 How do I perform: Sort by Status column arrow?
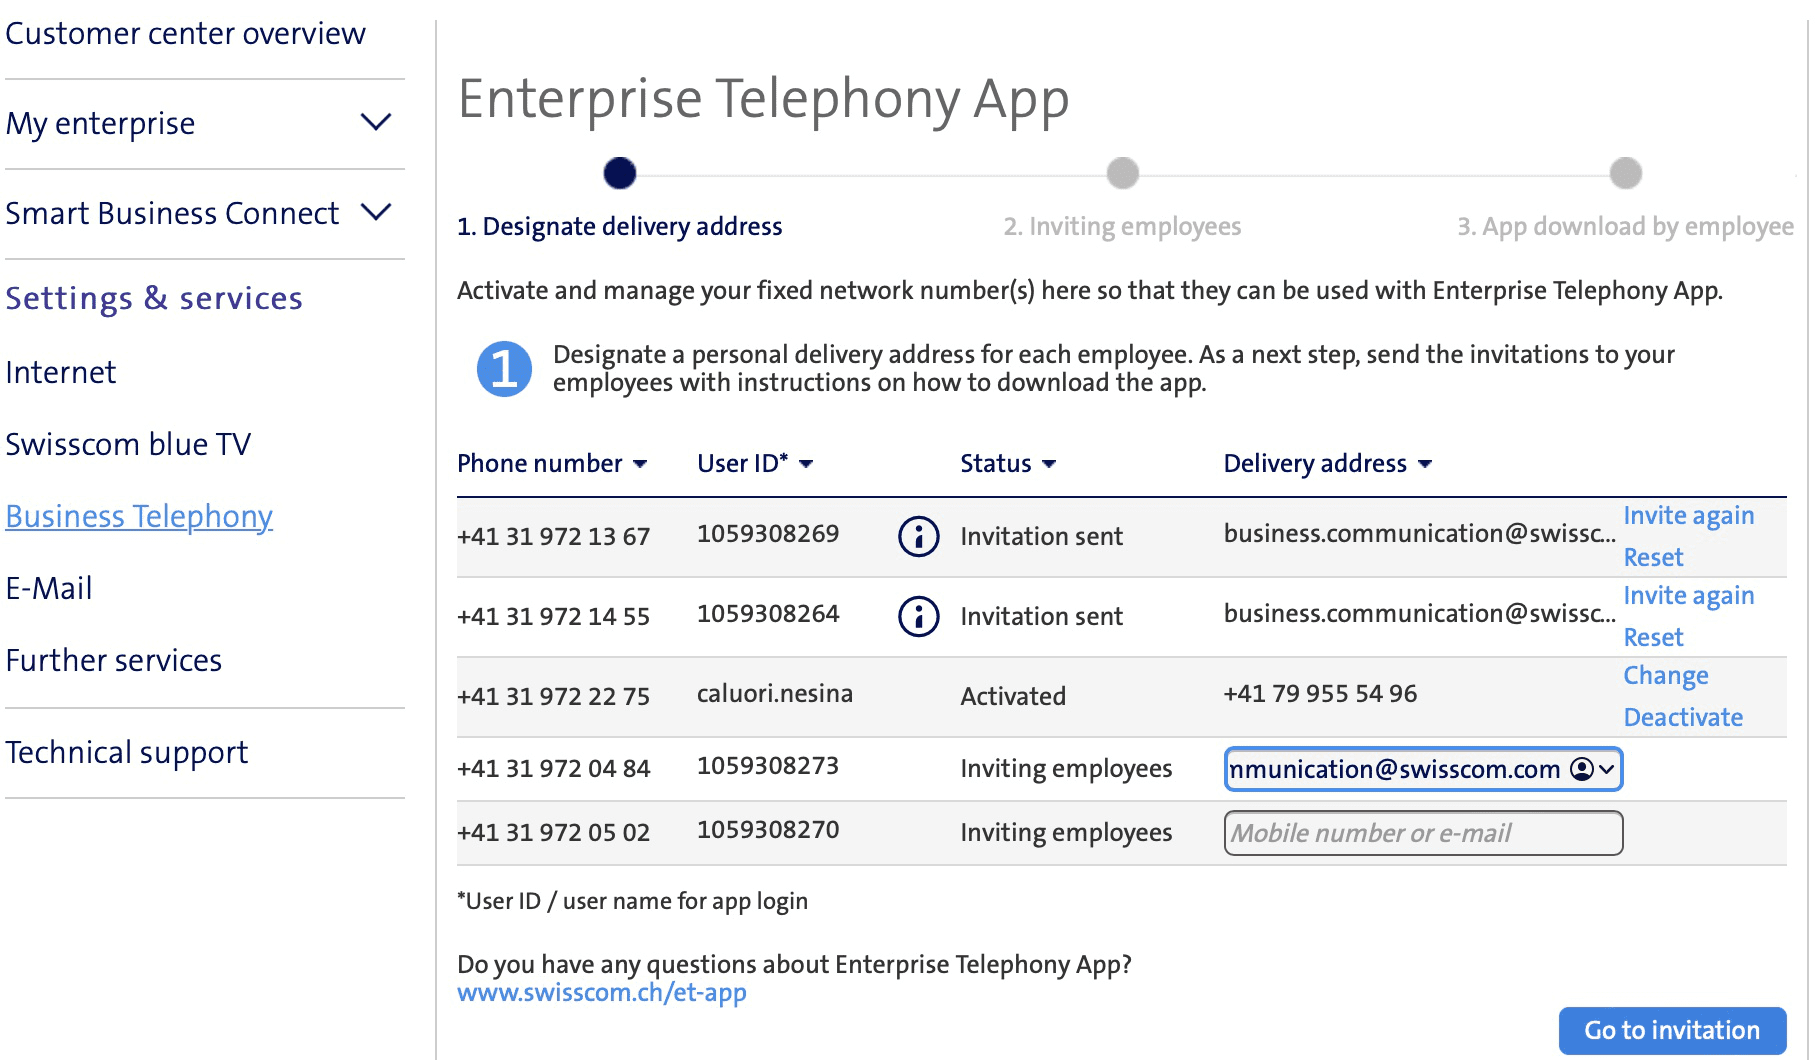pyautogui.click(x=1049, y=464)
